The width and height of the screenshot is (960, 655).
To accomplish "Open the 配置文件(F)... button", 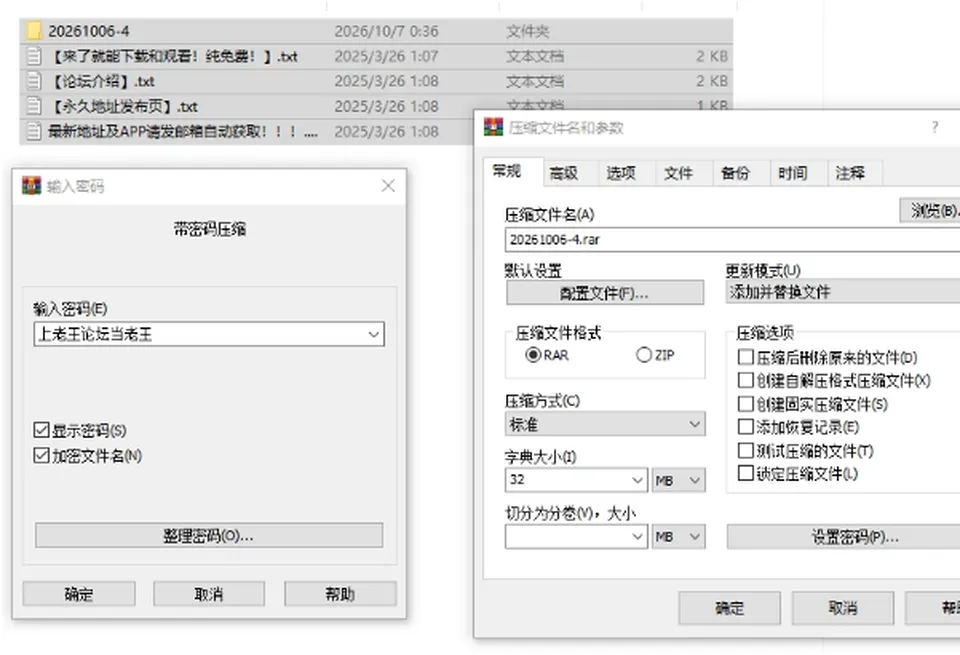I will click(605, 293).
